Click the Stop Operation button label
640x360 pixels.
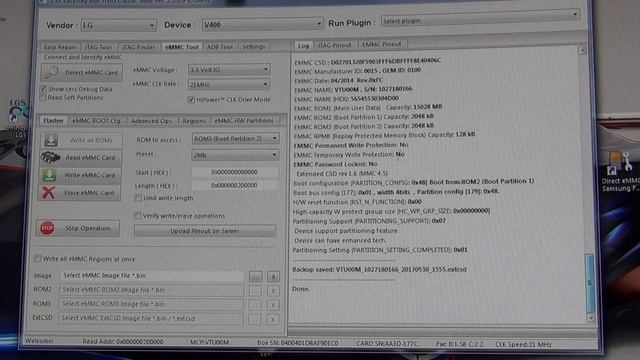(87, 228)
